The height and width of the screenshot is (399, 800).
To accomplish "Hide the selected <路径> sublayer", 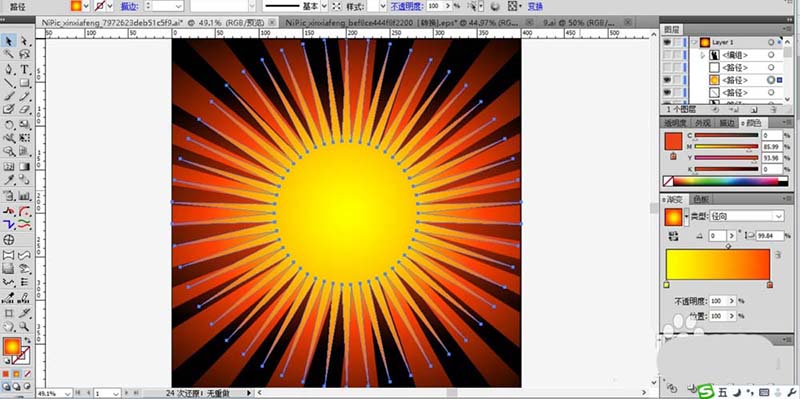I will 667,80.
